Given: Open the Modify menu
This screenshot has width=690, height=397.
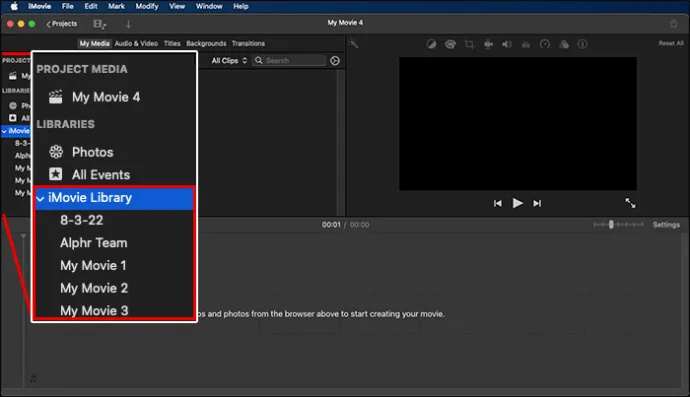Looking at the screenshot, I should (x=147, y=6).
